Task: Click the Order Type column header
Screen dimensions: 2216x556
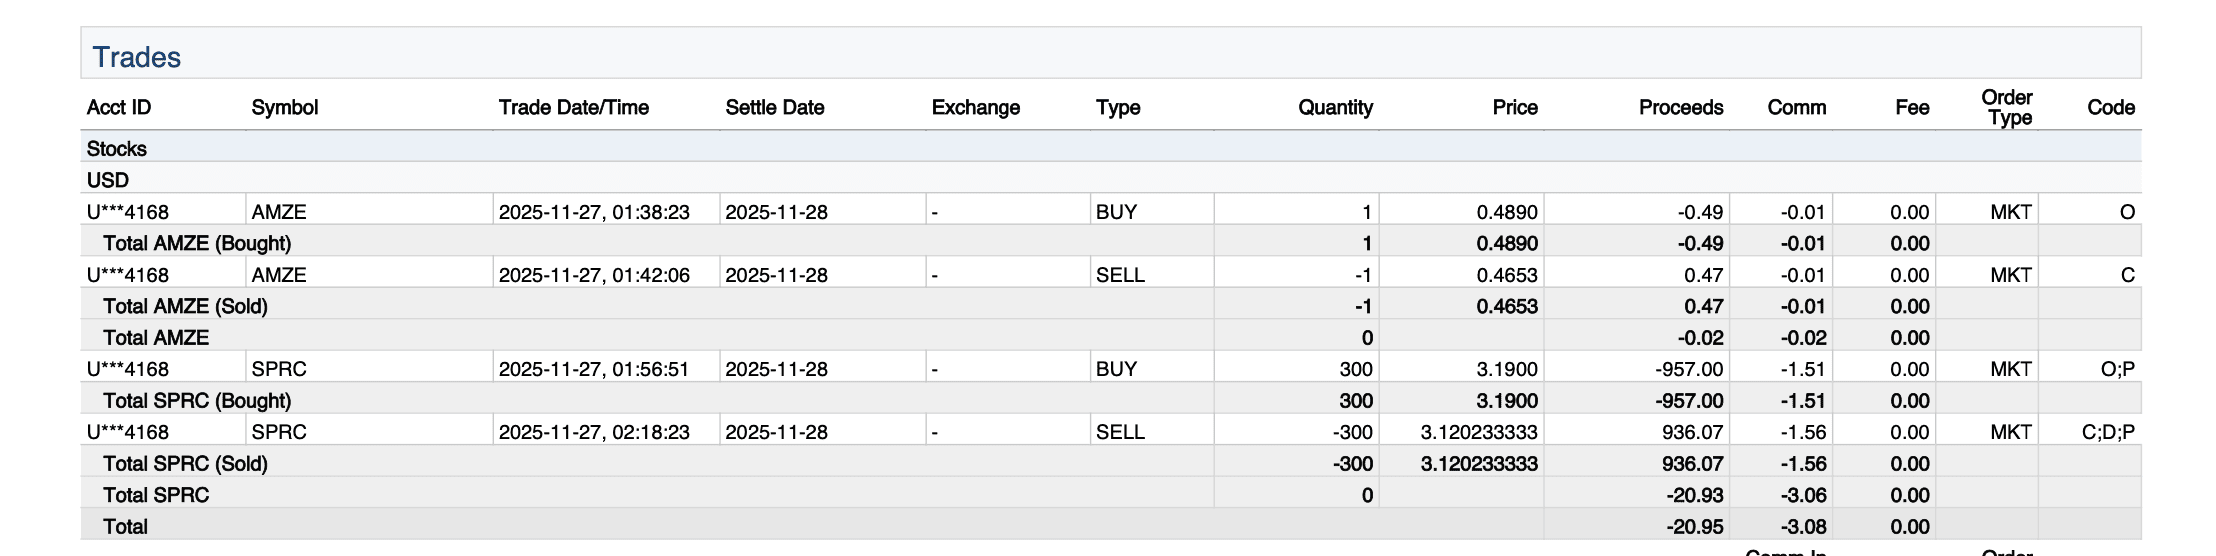Action: point(2007,108)
